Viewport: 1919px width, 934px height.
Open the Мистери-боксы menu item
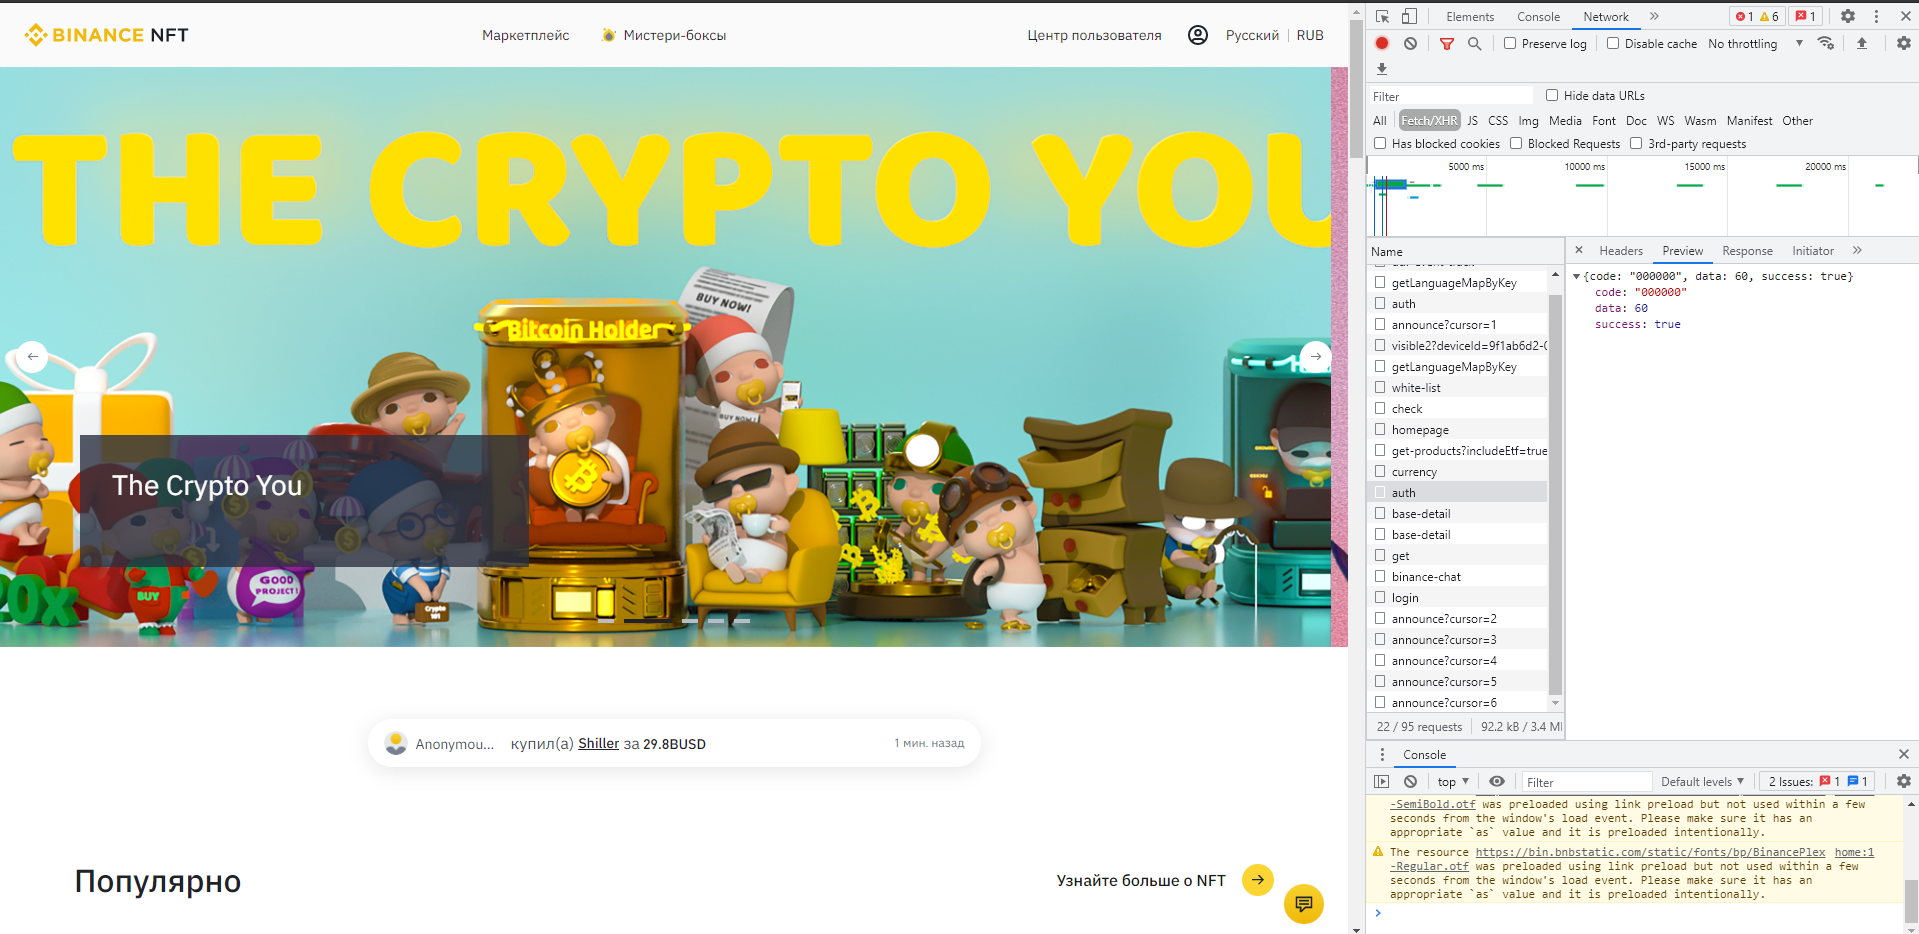click(x=664, y=35)
